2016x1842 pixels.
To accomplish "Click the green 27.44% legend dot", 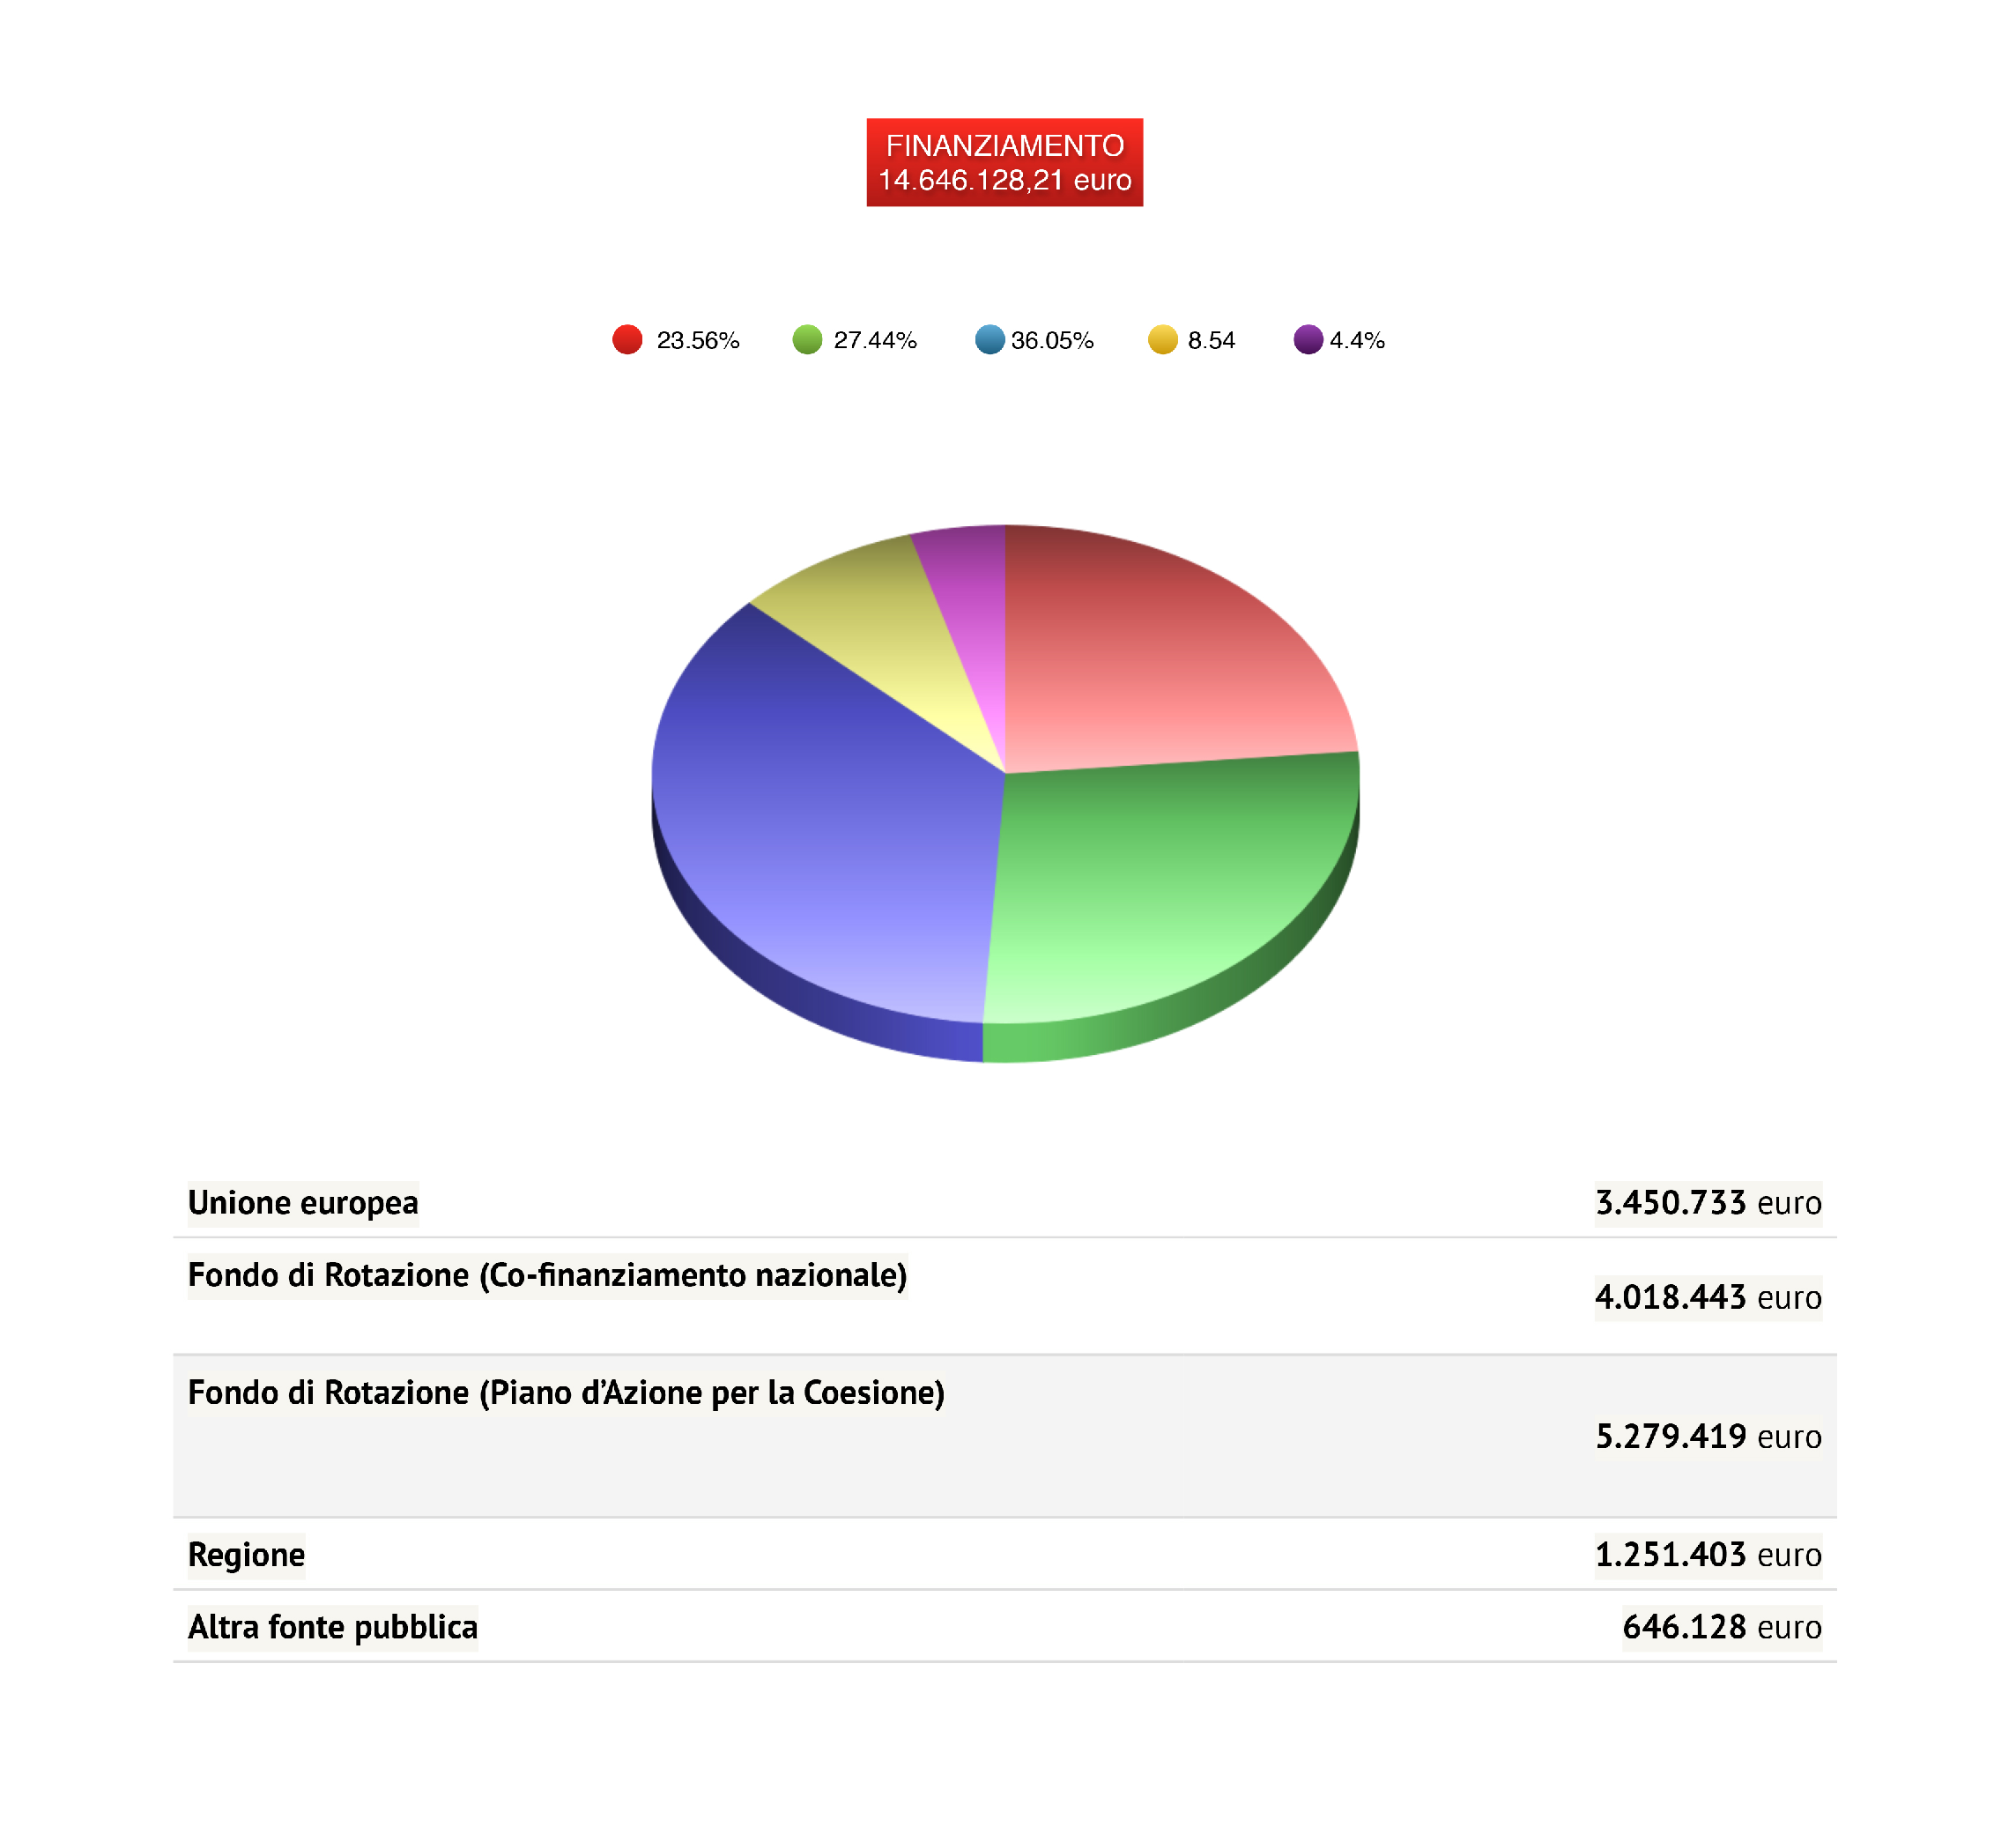I will pyautogui.click(x=808, y=340).
